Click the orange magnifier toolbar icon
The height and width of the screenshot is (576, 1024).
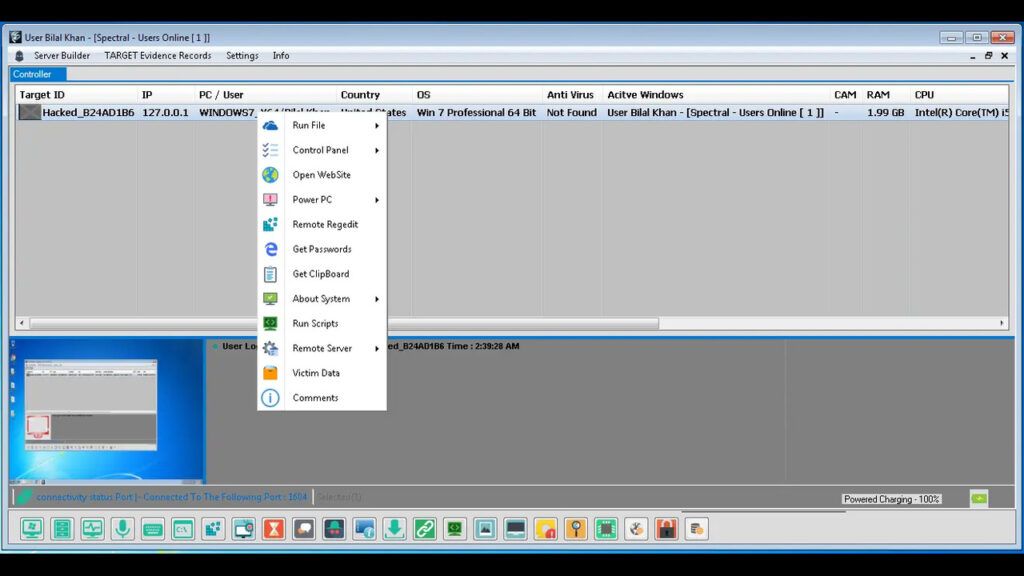[x=576, y=528]
